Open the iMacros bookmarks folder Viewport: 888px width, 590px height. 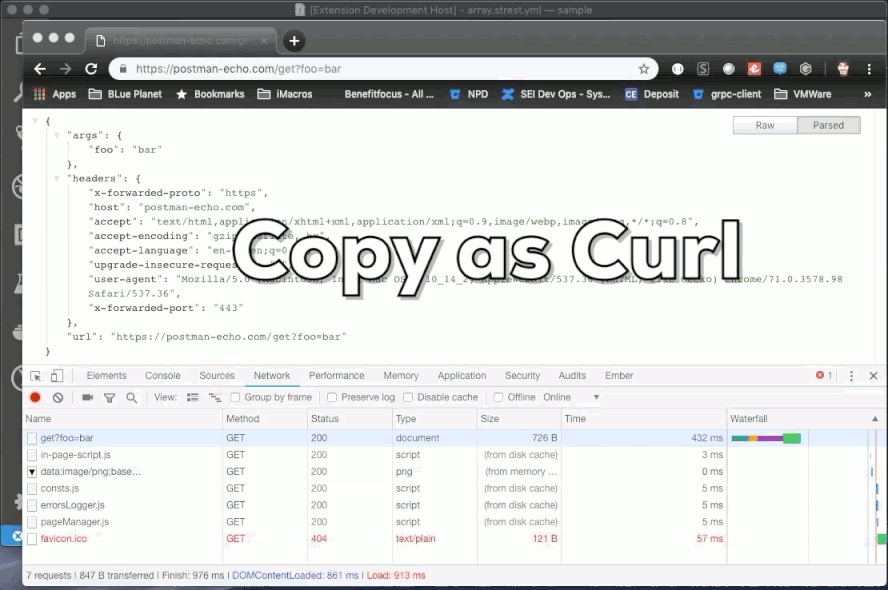[285, 94]
